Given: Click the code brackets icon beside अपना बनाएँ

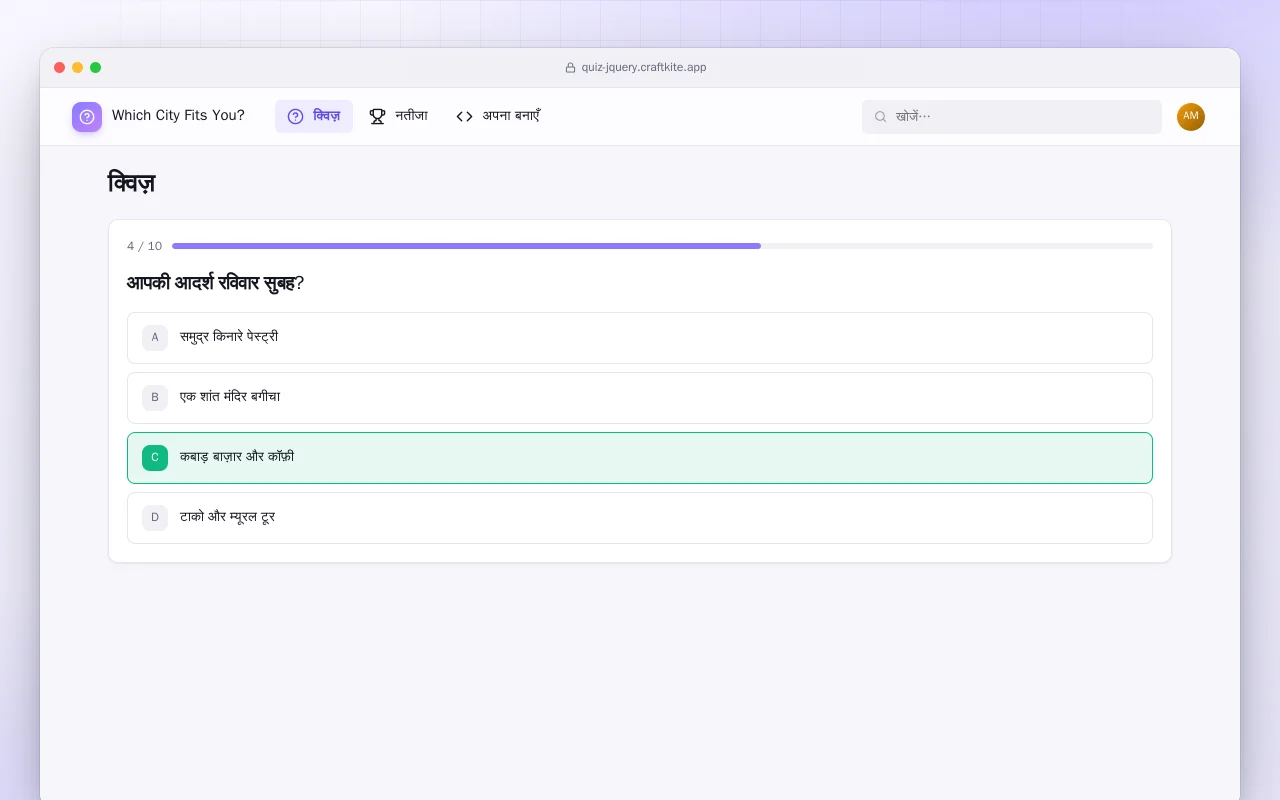Looking at the screenshot, I should 464,116.
